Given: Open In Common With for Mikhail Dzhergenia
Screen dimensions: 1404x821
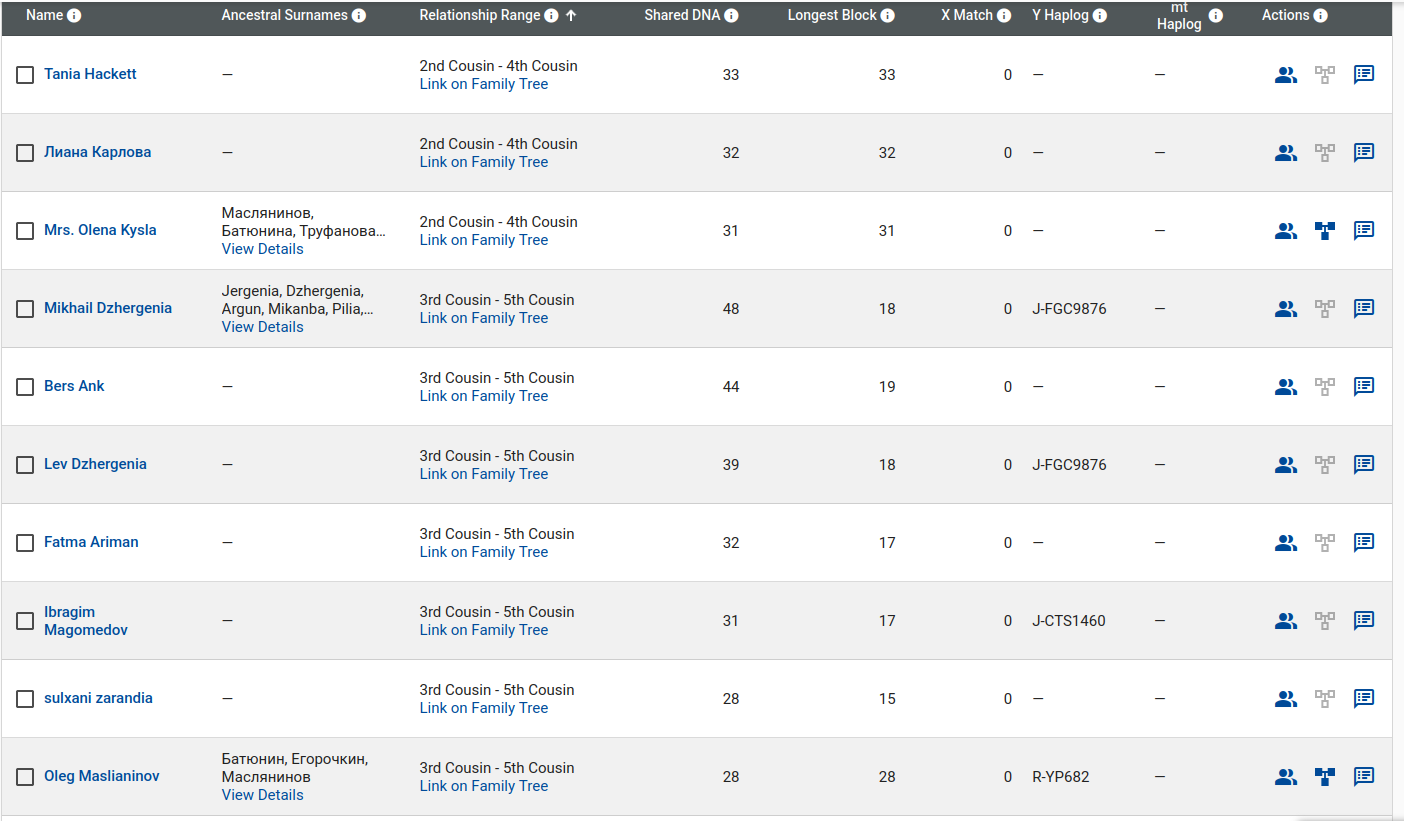Looking at the screenshot, I should (1286, 309).
